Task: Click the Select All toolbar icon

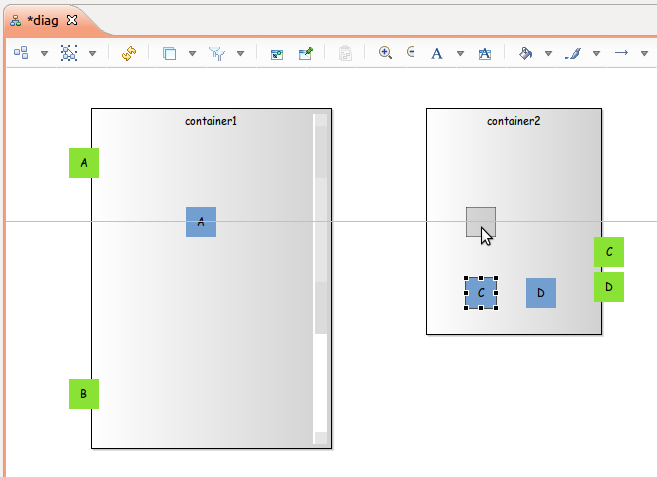Action: pyautogui.click(x=69, y=53)
